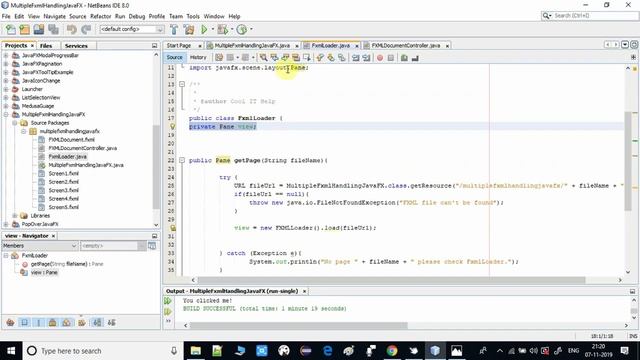Click the Source view button
Screen dimensions: 640x360
[x=174, y=58]
